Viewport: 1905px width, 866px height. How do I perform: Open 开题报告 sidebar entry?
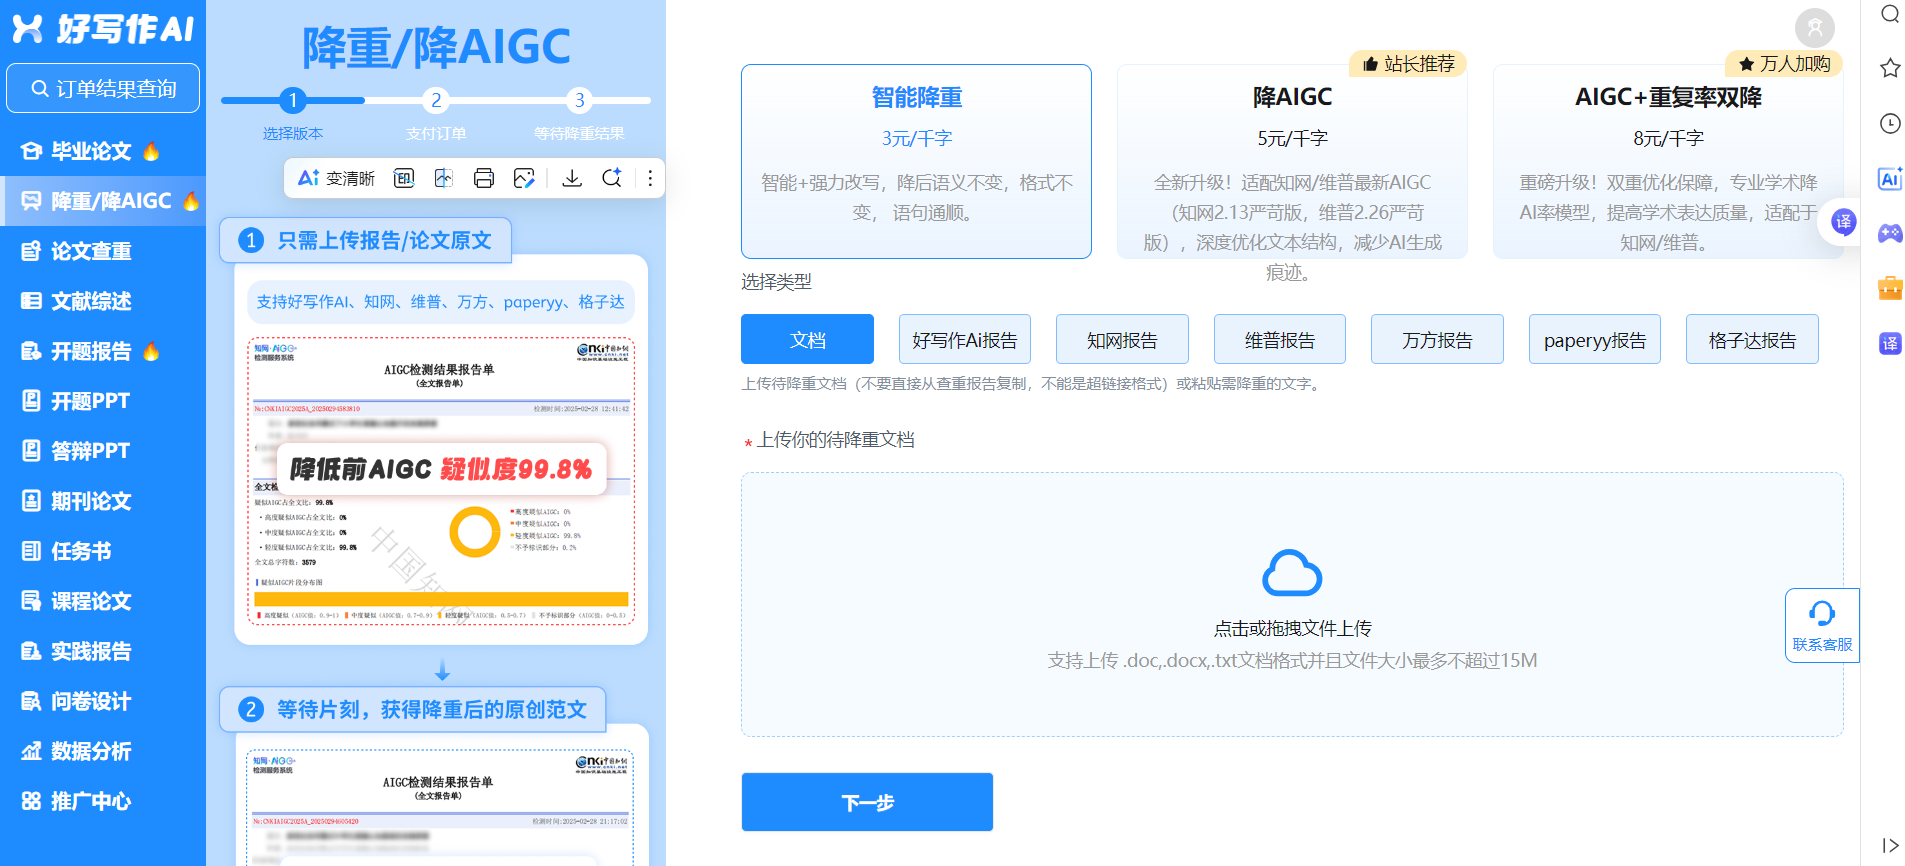click(91, 351)
